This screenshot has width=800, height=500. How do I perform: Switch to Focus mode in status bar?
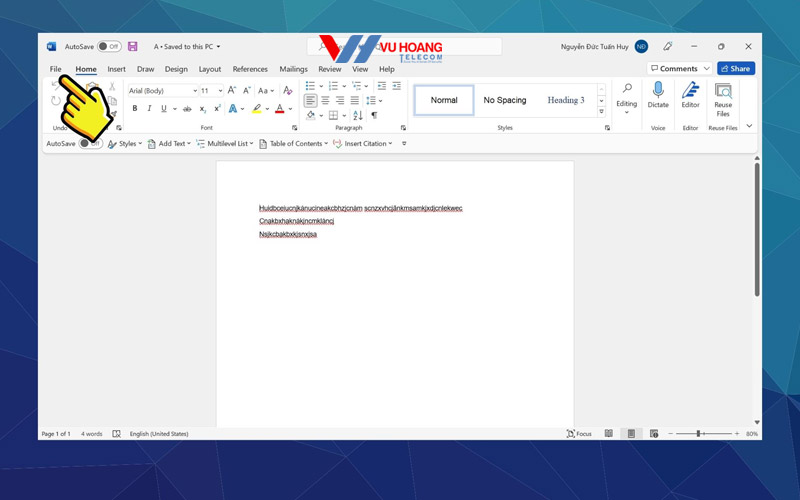(579, 434)
